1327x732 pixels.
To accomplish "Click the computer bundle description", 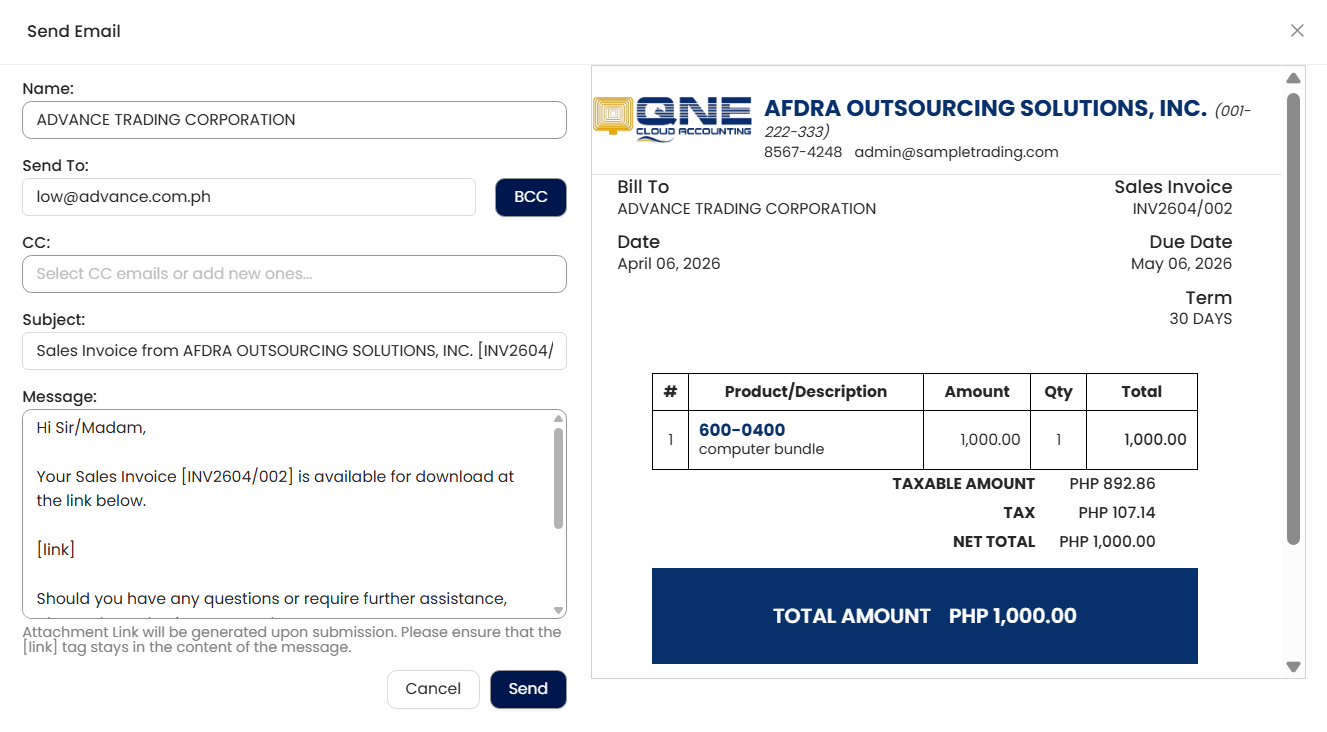I will tap(762, 449).
